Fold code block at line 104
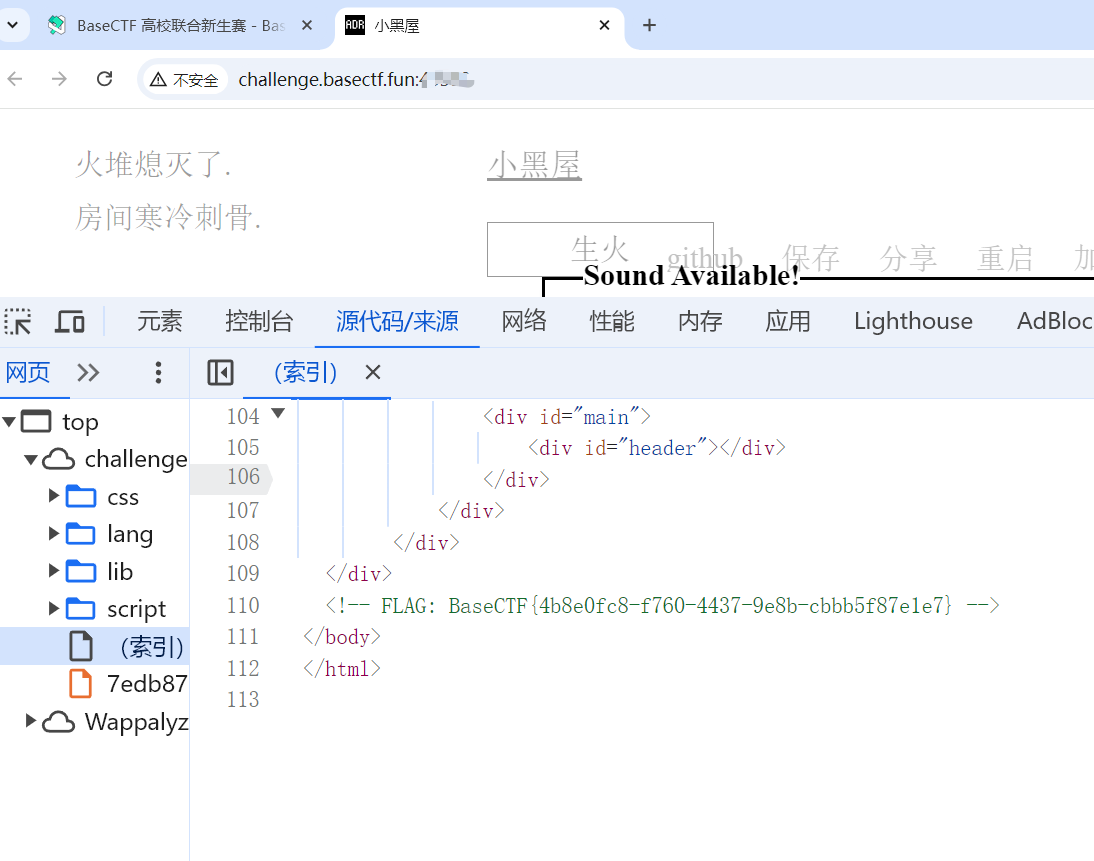Screen dimensions: 1094x861 (x=278, y=414)
